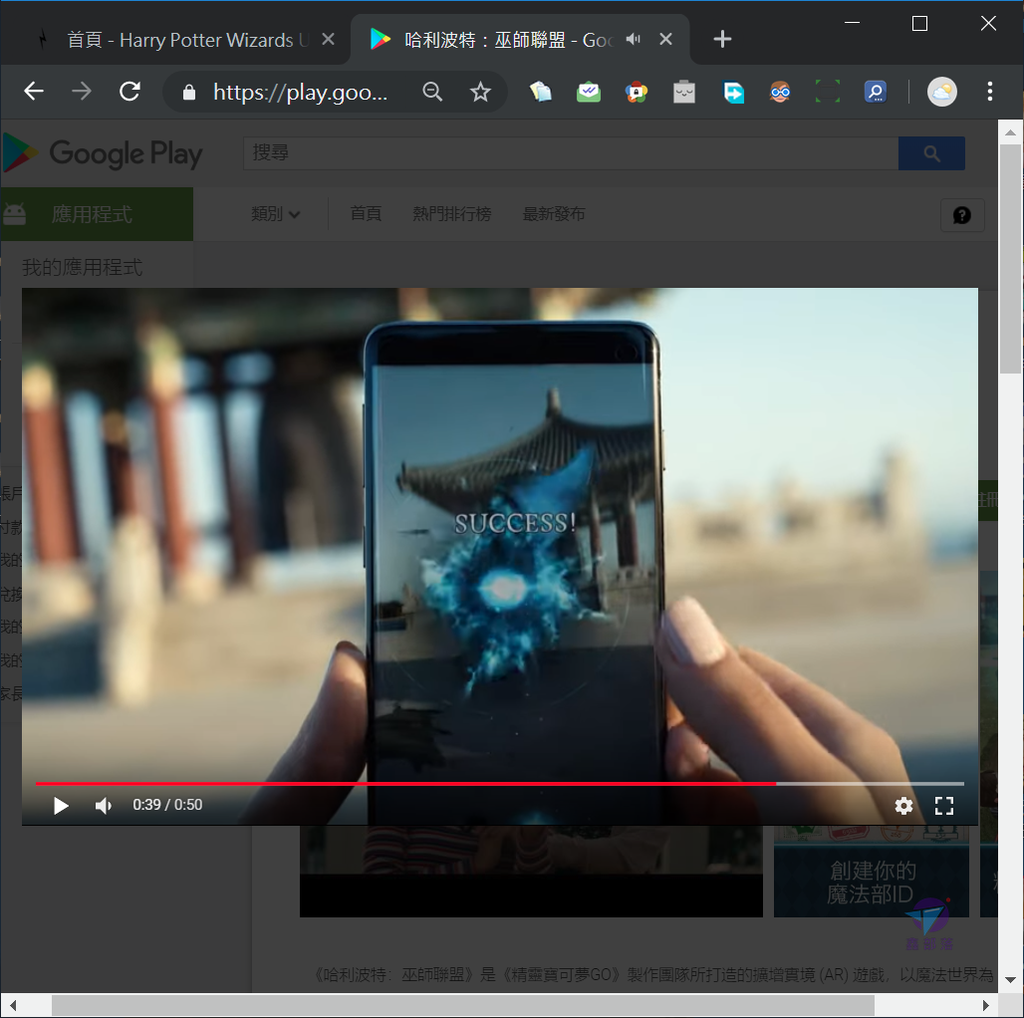Seek on the red video progress bar
Viewport: 1024px width, 1018px height.
click(x=500, y=783)
